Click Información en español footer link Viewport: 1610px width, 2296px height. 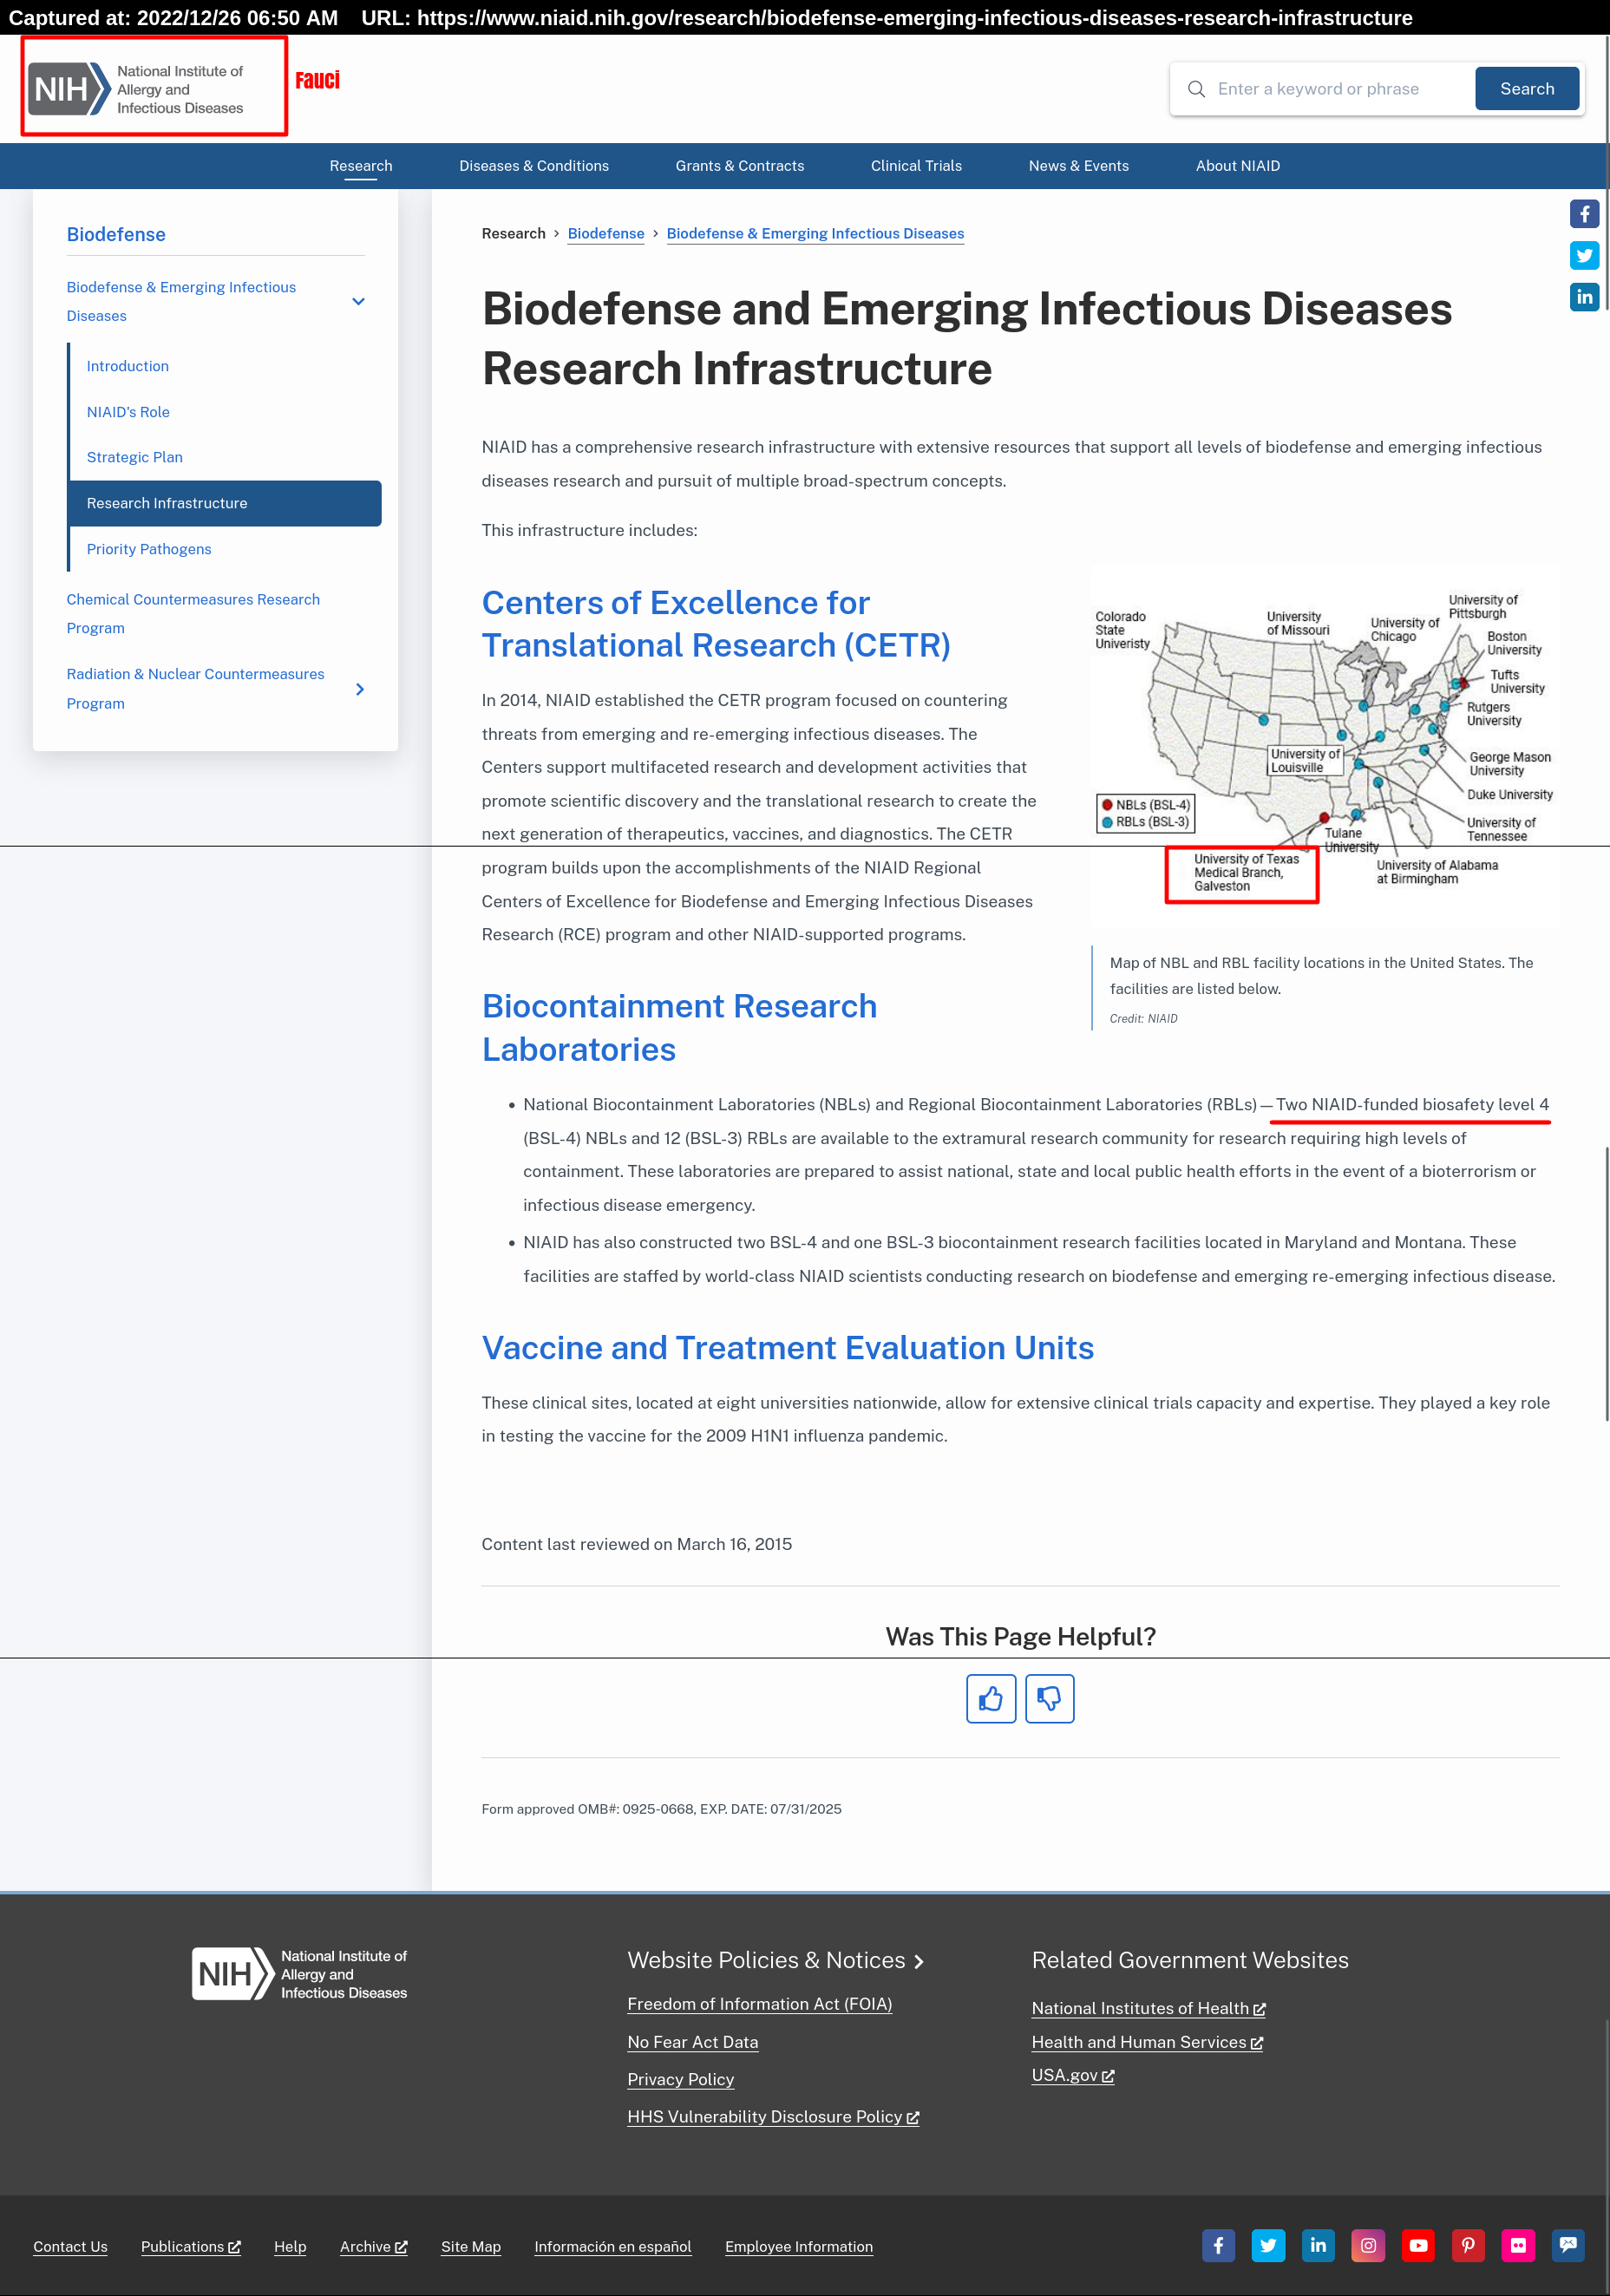(x=612, y=2246)
